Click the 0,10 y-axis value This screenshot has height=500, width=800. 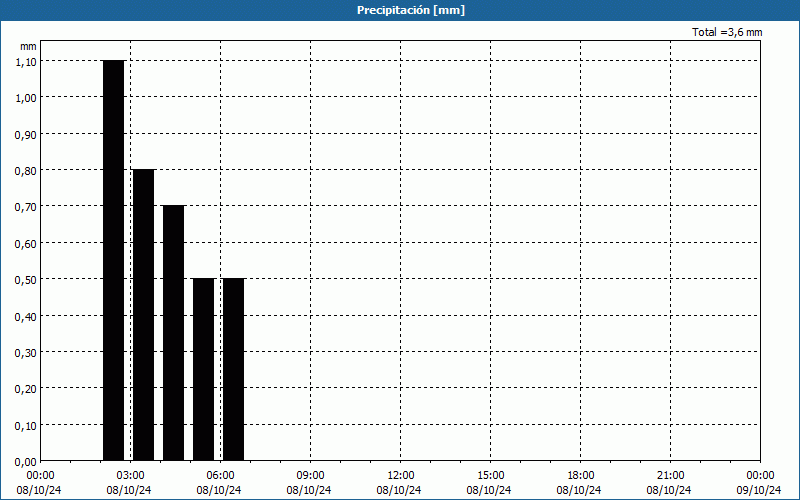click(26, 426)
